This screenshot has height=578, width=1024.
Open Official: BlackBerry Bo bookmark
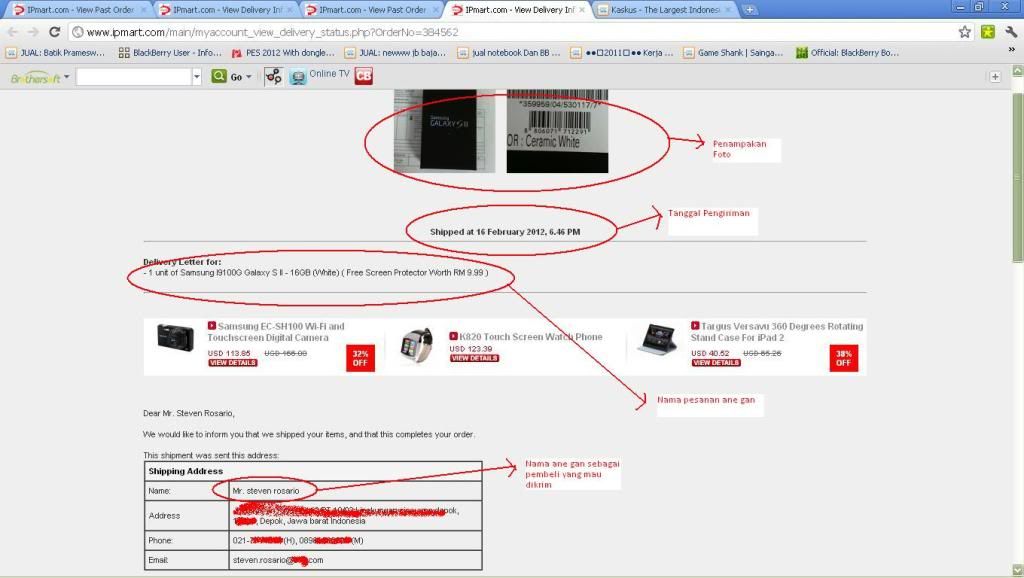pos(847,53)
